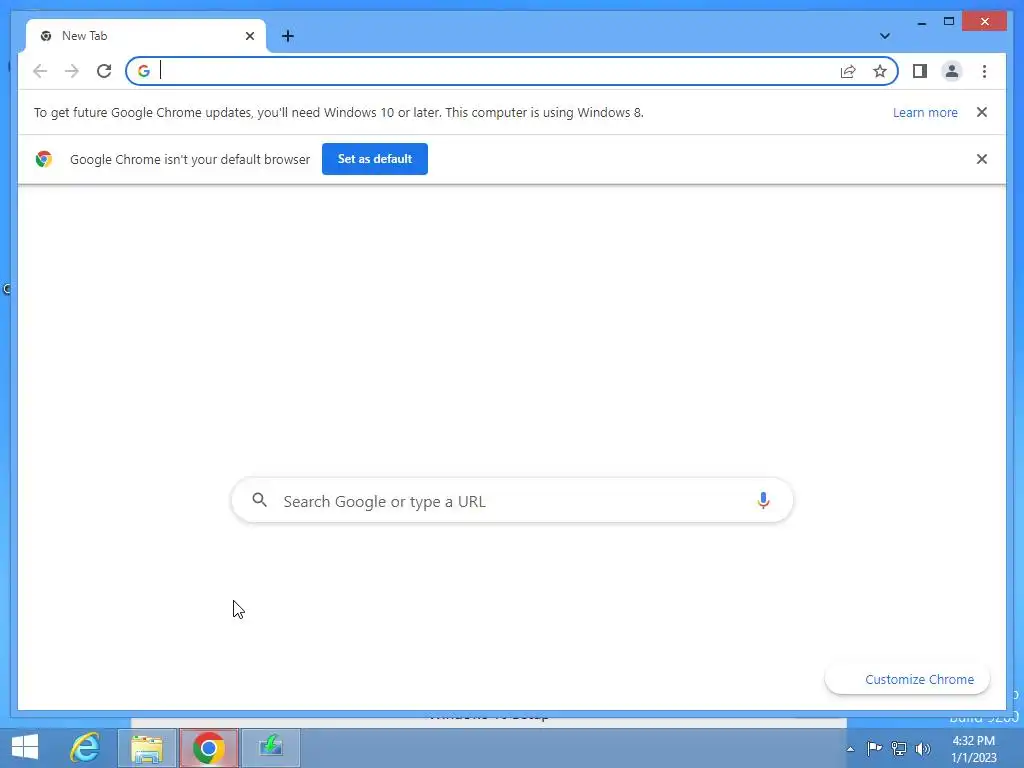
Task: Click the 4:32 PM clock
Action: click(973, 741)
